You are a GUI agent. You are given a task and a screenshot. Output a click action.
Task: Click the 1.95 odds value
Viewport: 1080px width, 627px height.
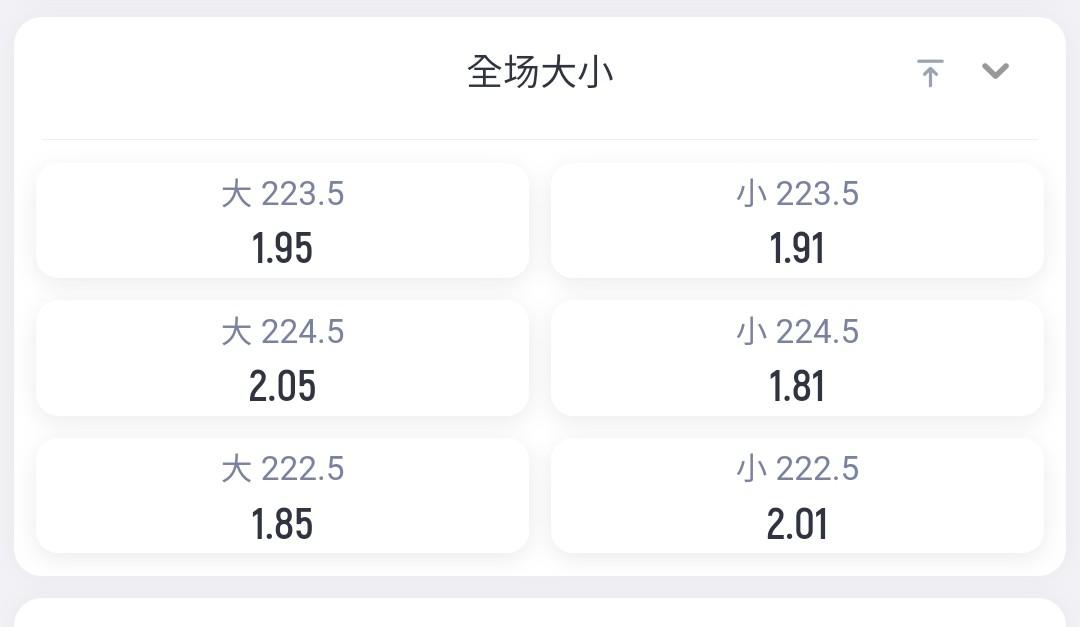click(x=282, y=248)
